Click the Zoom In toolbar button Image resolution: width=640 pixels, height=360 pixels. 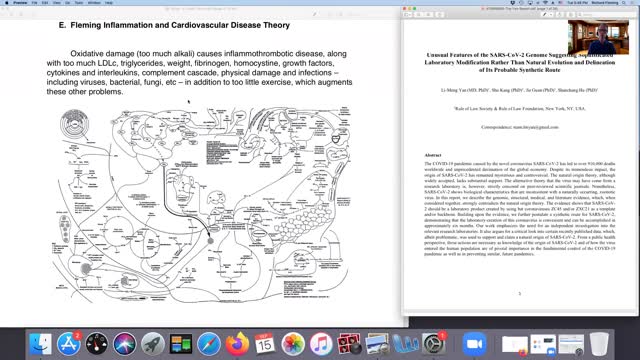429,15
